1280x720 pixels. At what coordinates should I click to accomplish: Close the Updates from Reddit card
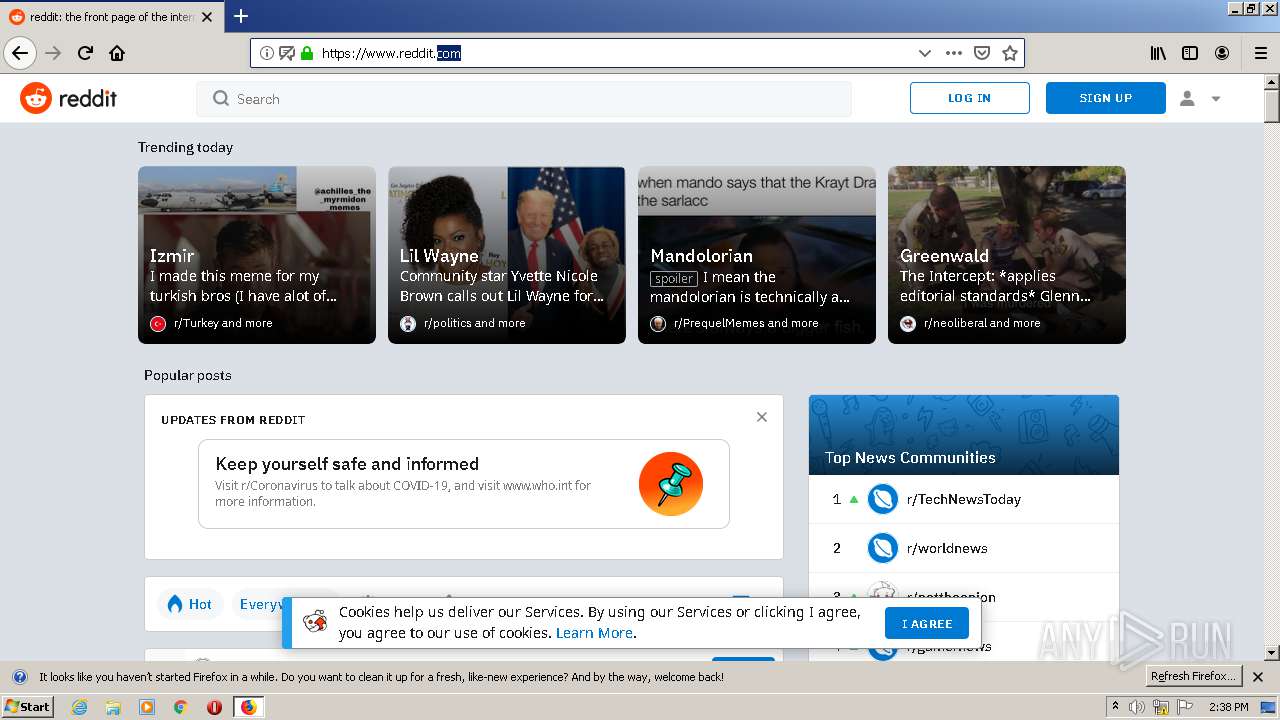[762, 417]
